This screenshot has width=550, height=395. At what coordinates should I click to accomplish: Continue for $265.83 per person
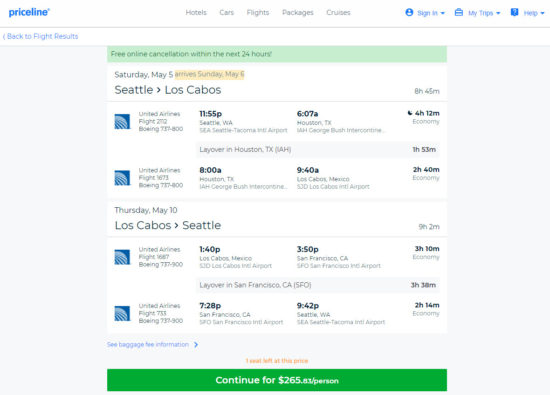coord(277,380)
